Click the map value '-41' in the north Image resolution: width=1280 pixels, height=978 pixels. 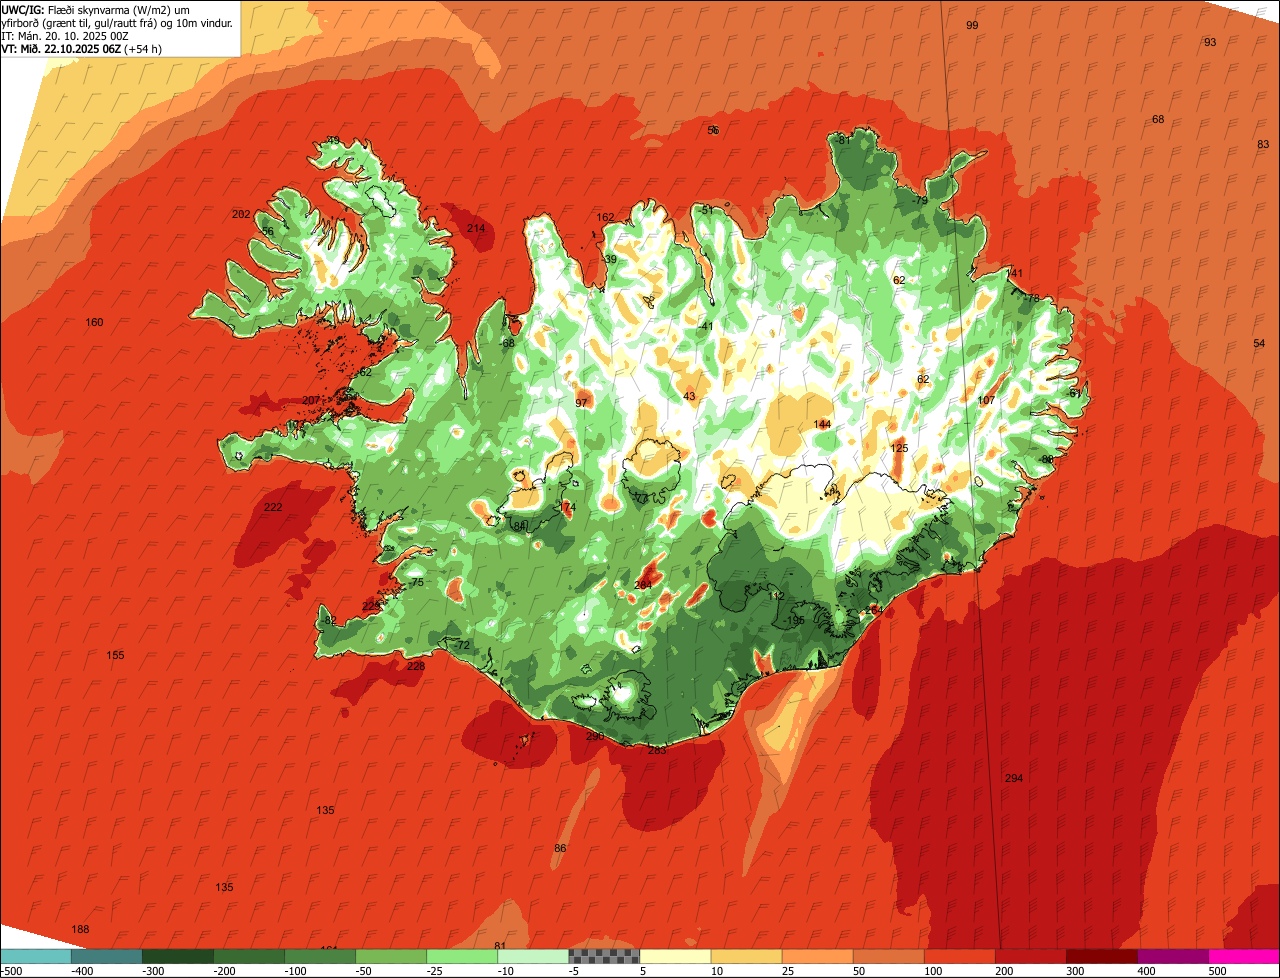(x=705, y=326)
